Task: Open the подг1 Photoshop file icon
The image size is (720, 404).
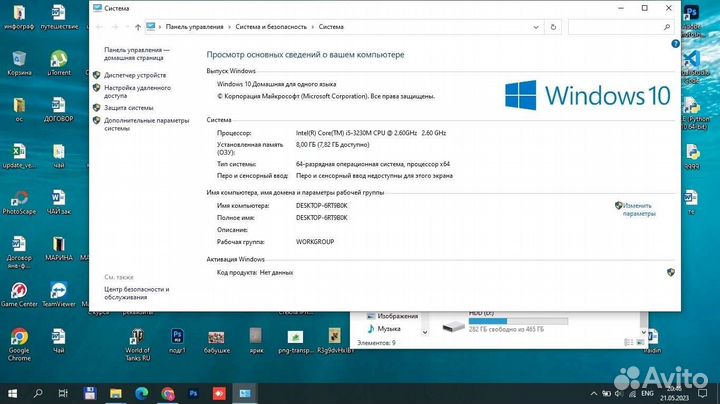Action: 177,341
